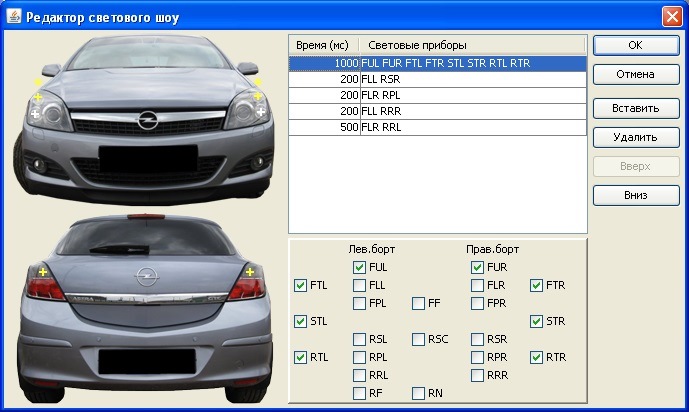Screen dimensions: 689x412
Task: Select the row FLR RPL
Action: click(x=437, y=95)
